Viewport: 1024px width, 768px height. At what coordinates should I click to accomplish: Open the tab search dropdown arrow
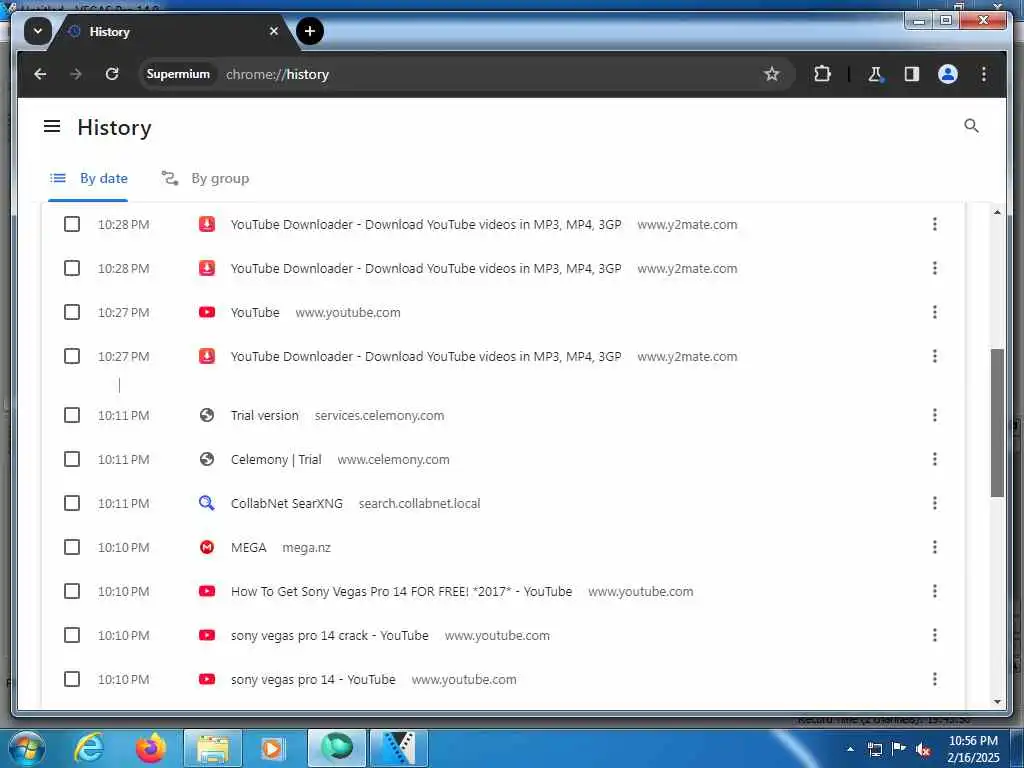pyautogui.click(x=38, y=31)
